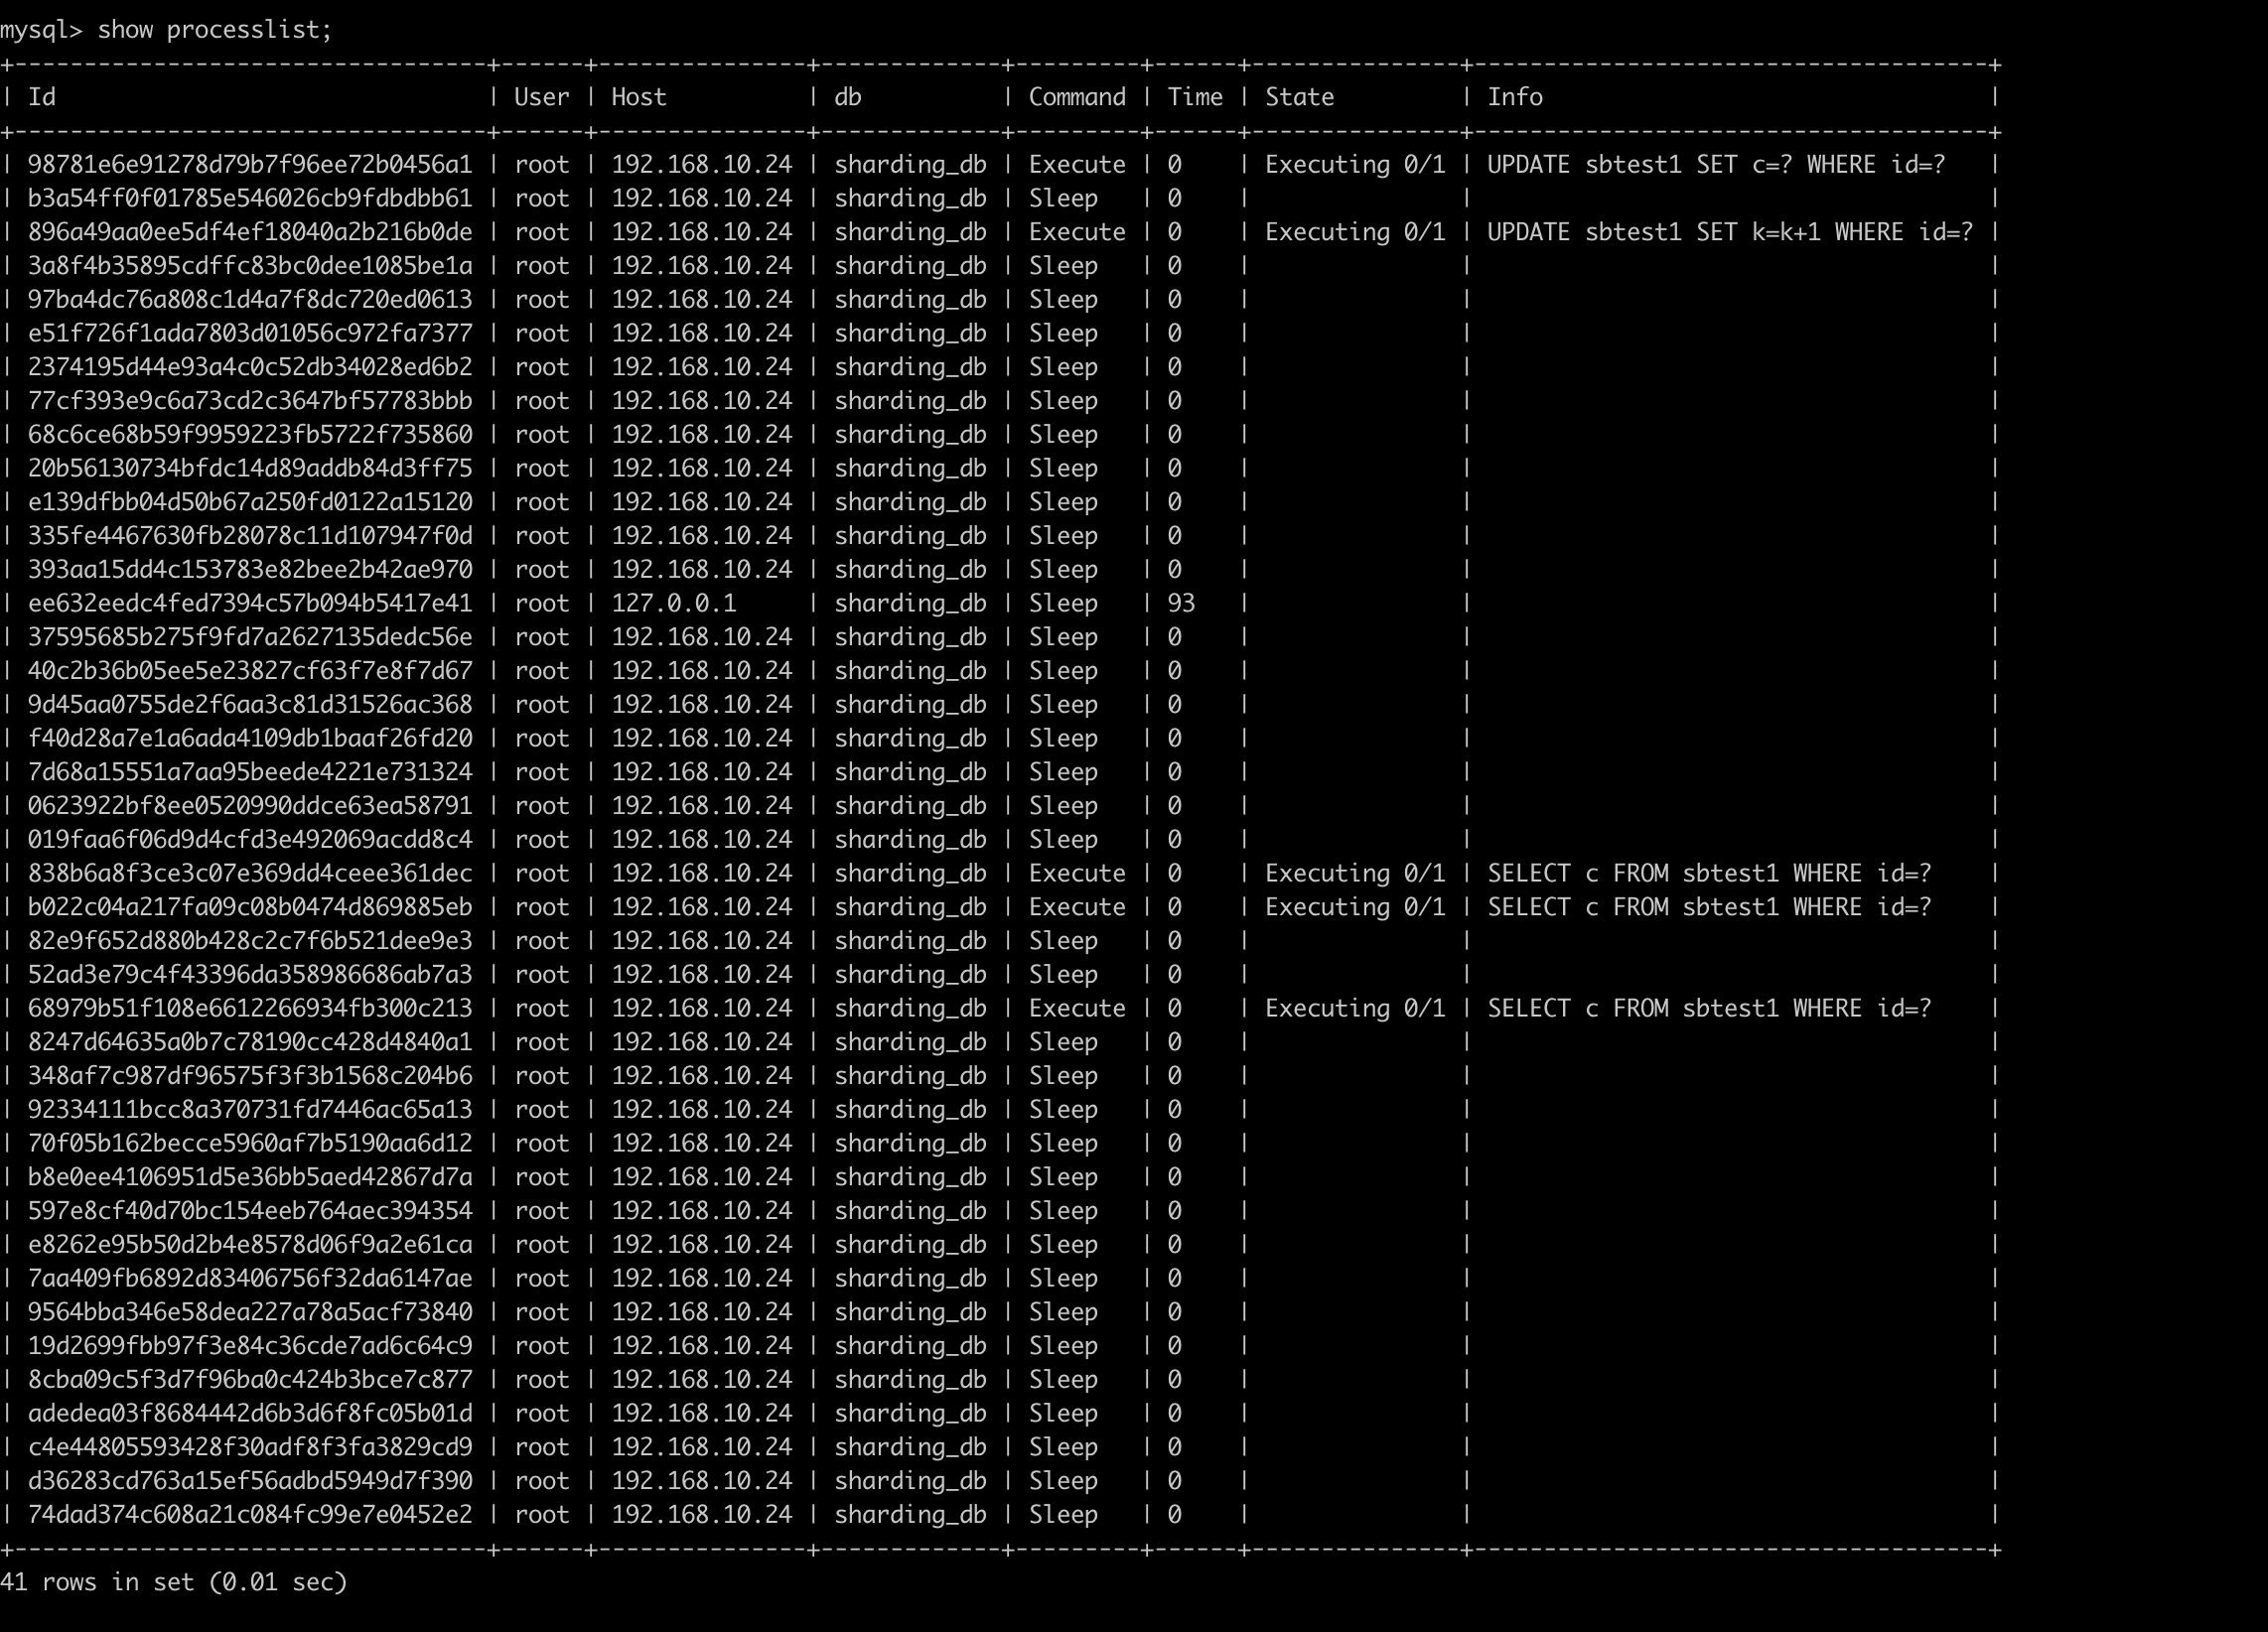Click the Command column header

click(x=1076, y=97)
